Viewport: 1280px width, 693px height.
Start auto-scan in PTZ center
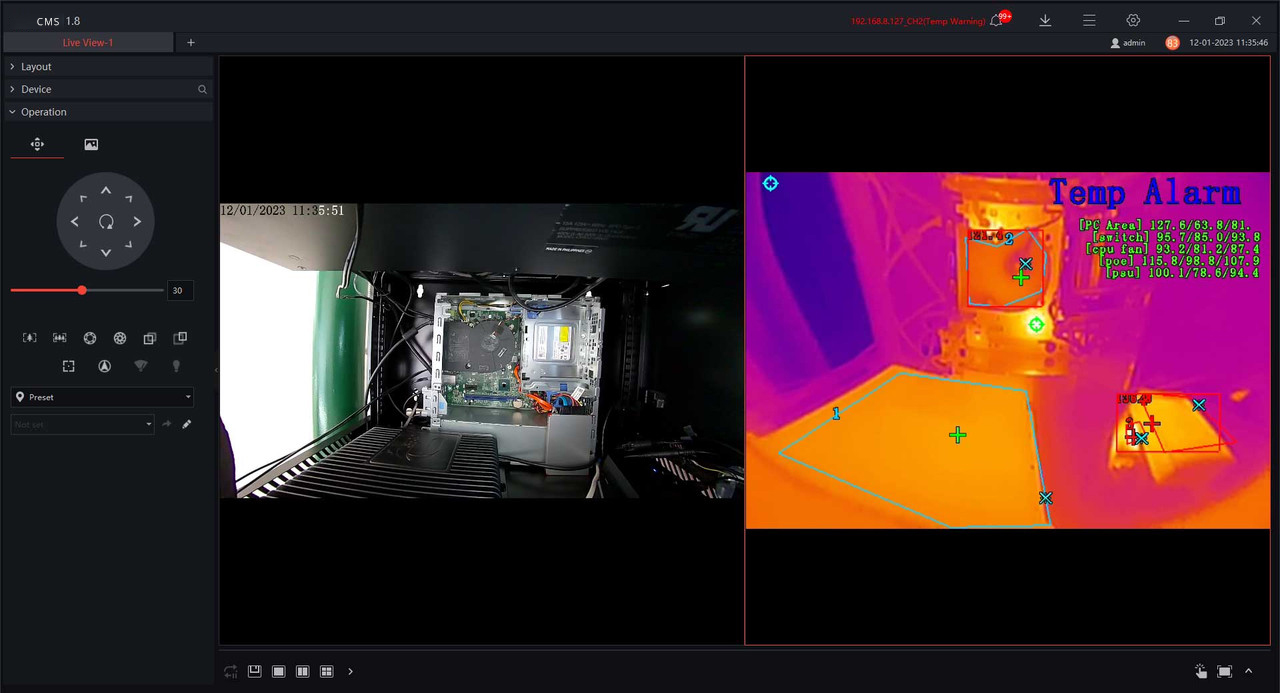106,222
